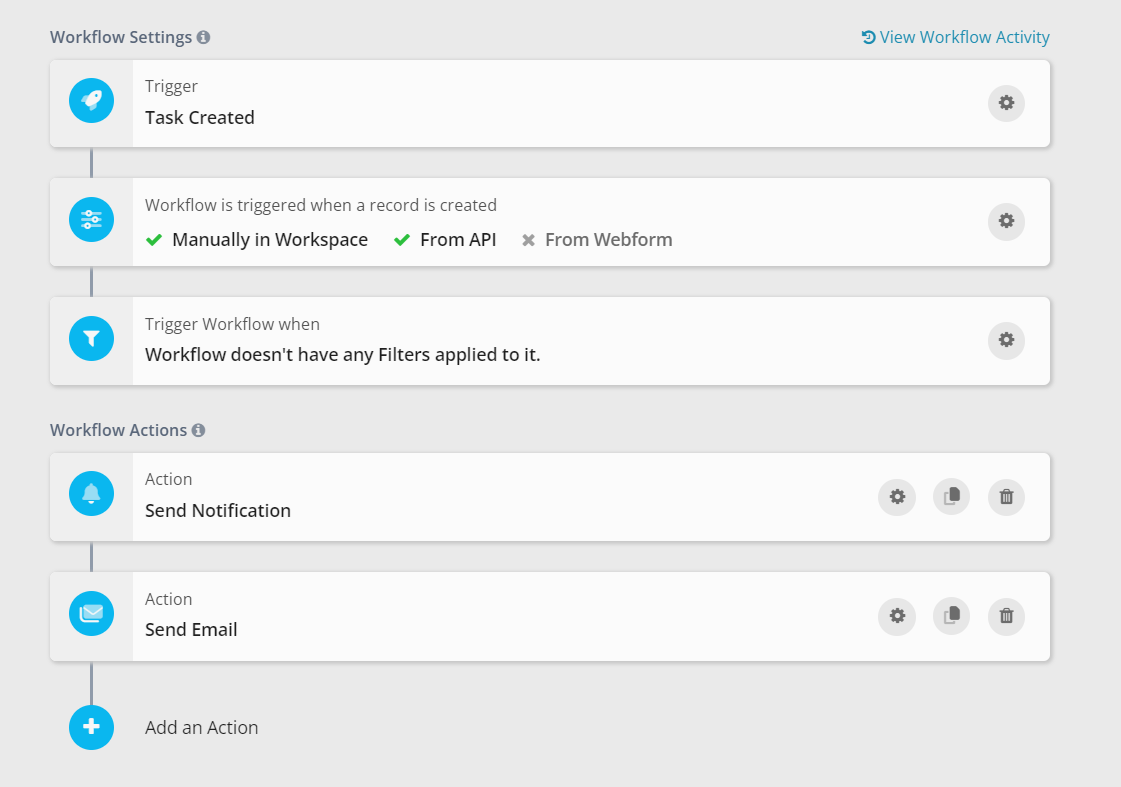Viewport: 1121px width, 787px height.
Task: Click the Add an Action plus button
Action: tap(91, 727)
